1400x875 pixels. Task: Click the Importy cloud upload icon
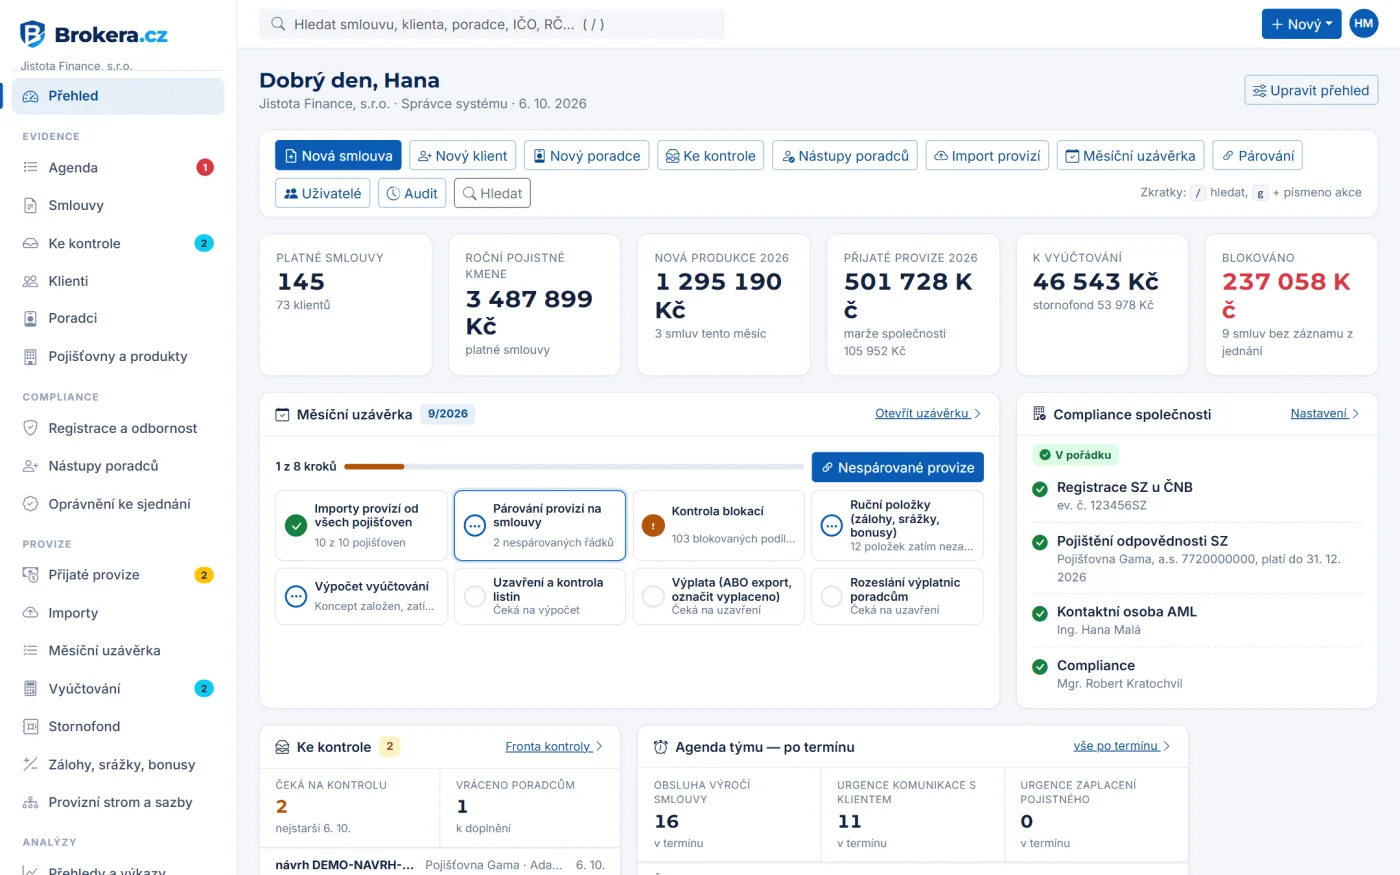30,613
